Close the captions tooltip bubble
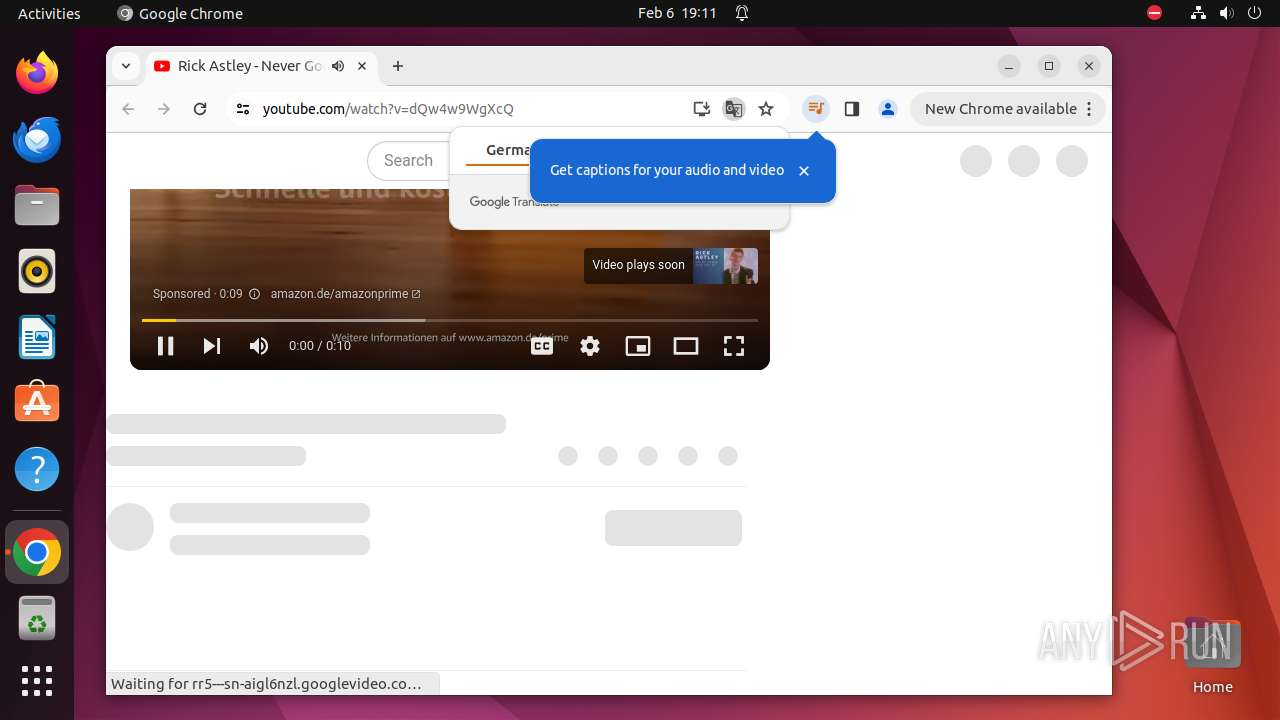This screenshot has height=720, width=1280. point(804,171)
